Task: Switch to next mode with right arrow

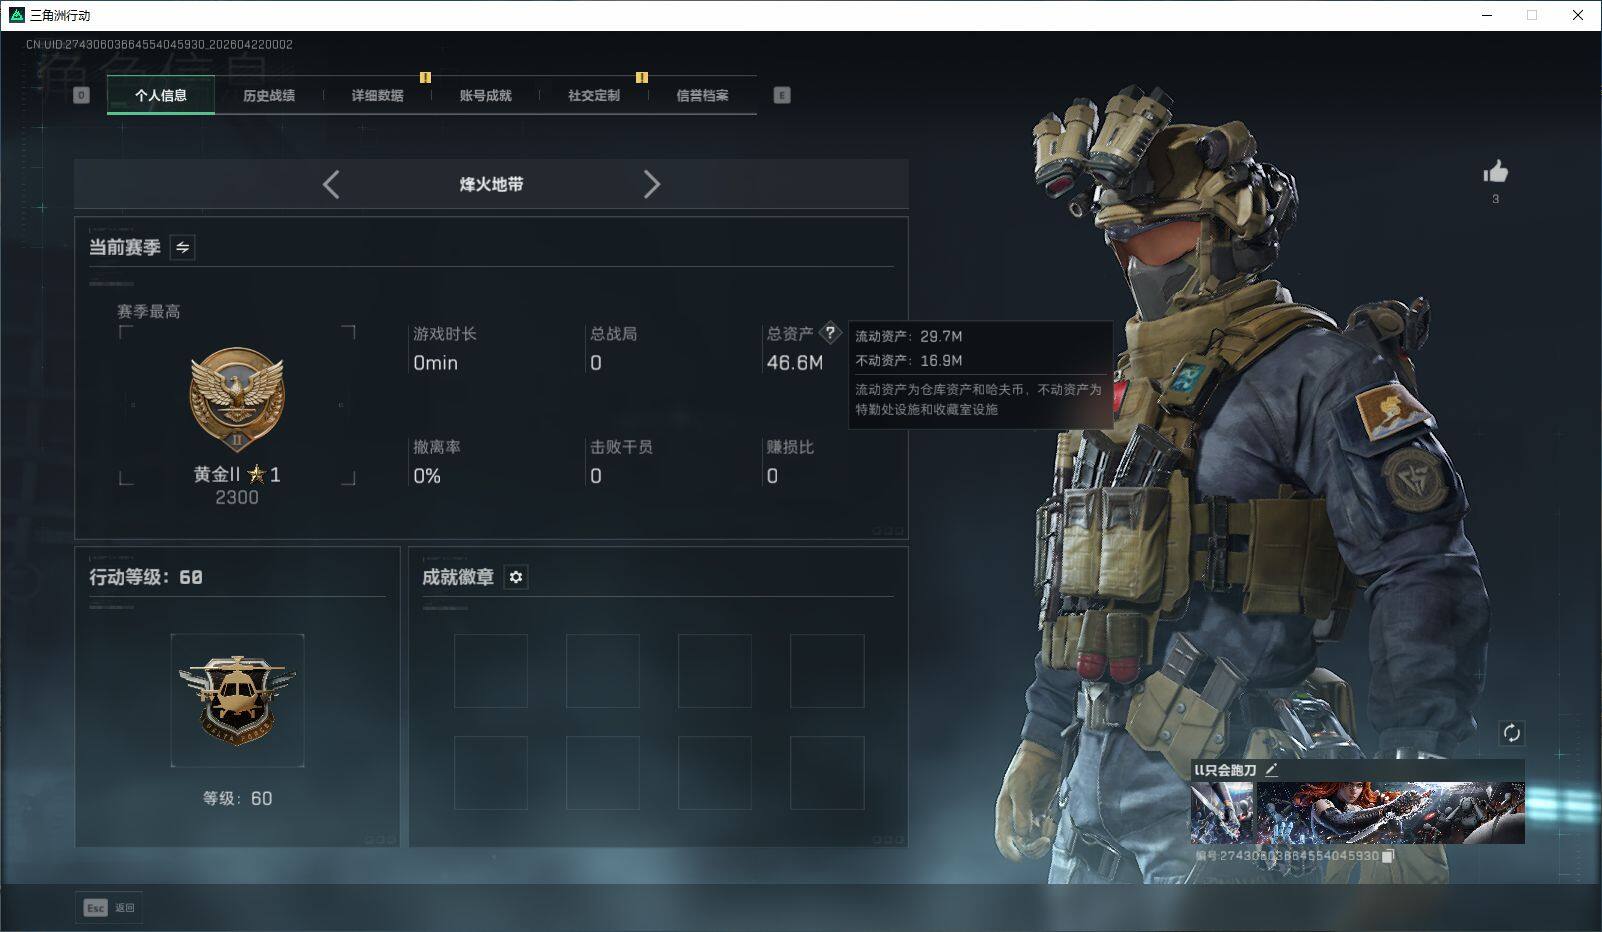Action: click(x=652, y=184)
